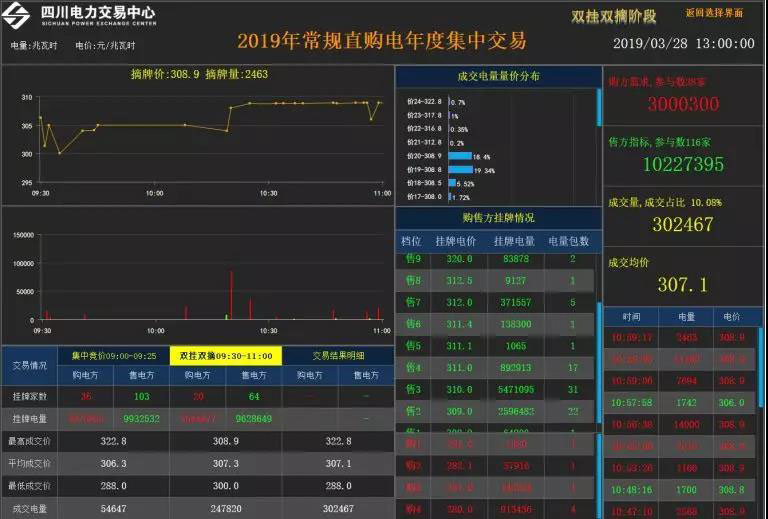Click the 成交电量量价分布 panel header

pos(498,76)
